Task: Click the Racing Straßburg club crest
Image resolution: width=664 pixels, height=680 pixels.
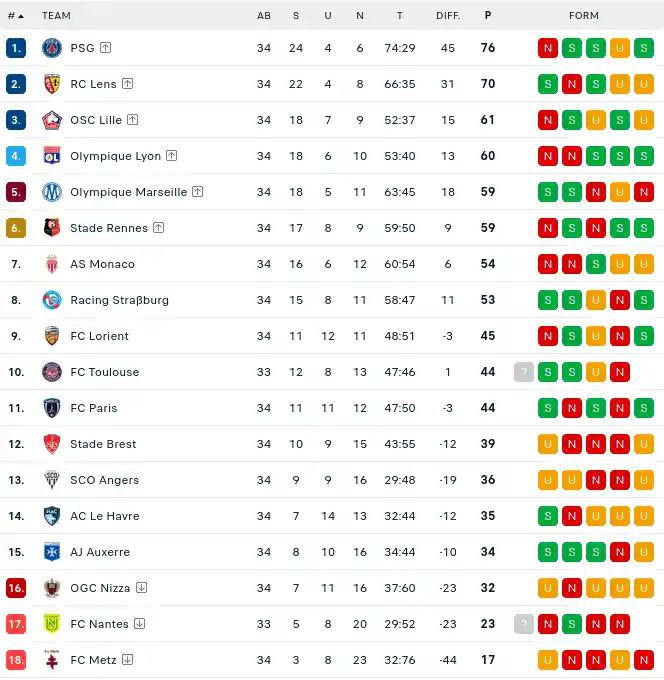Action: [x=52, y=300]
